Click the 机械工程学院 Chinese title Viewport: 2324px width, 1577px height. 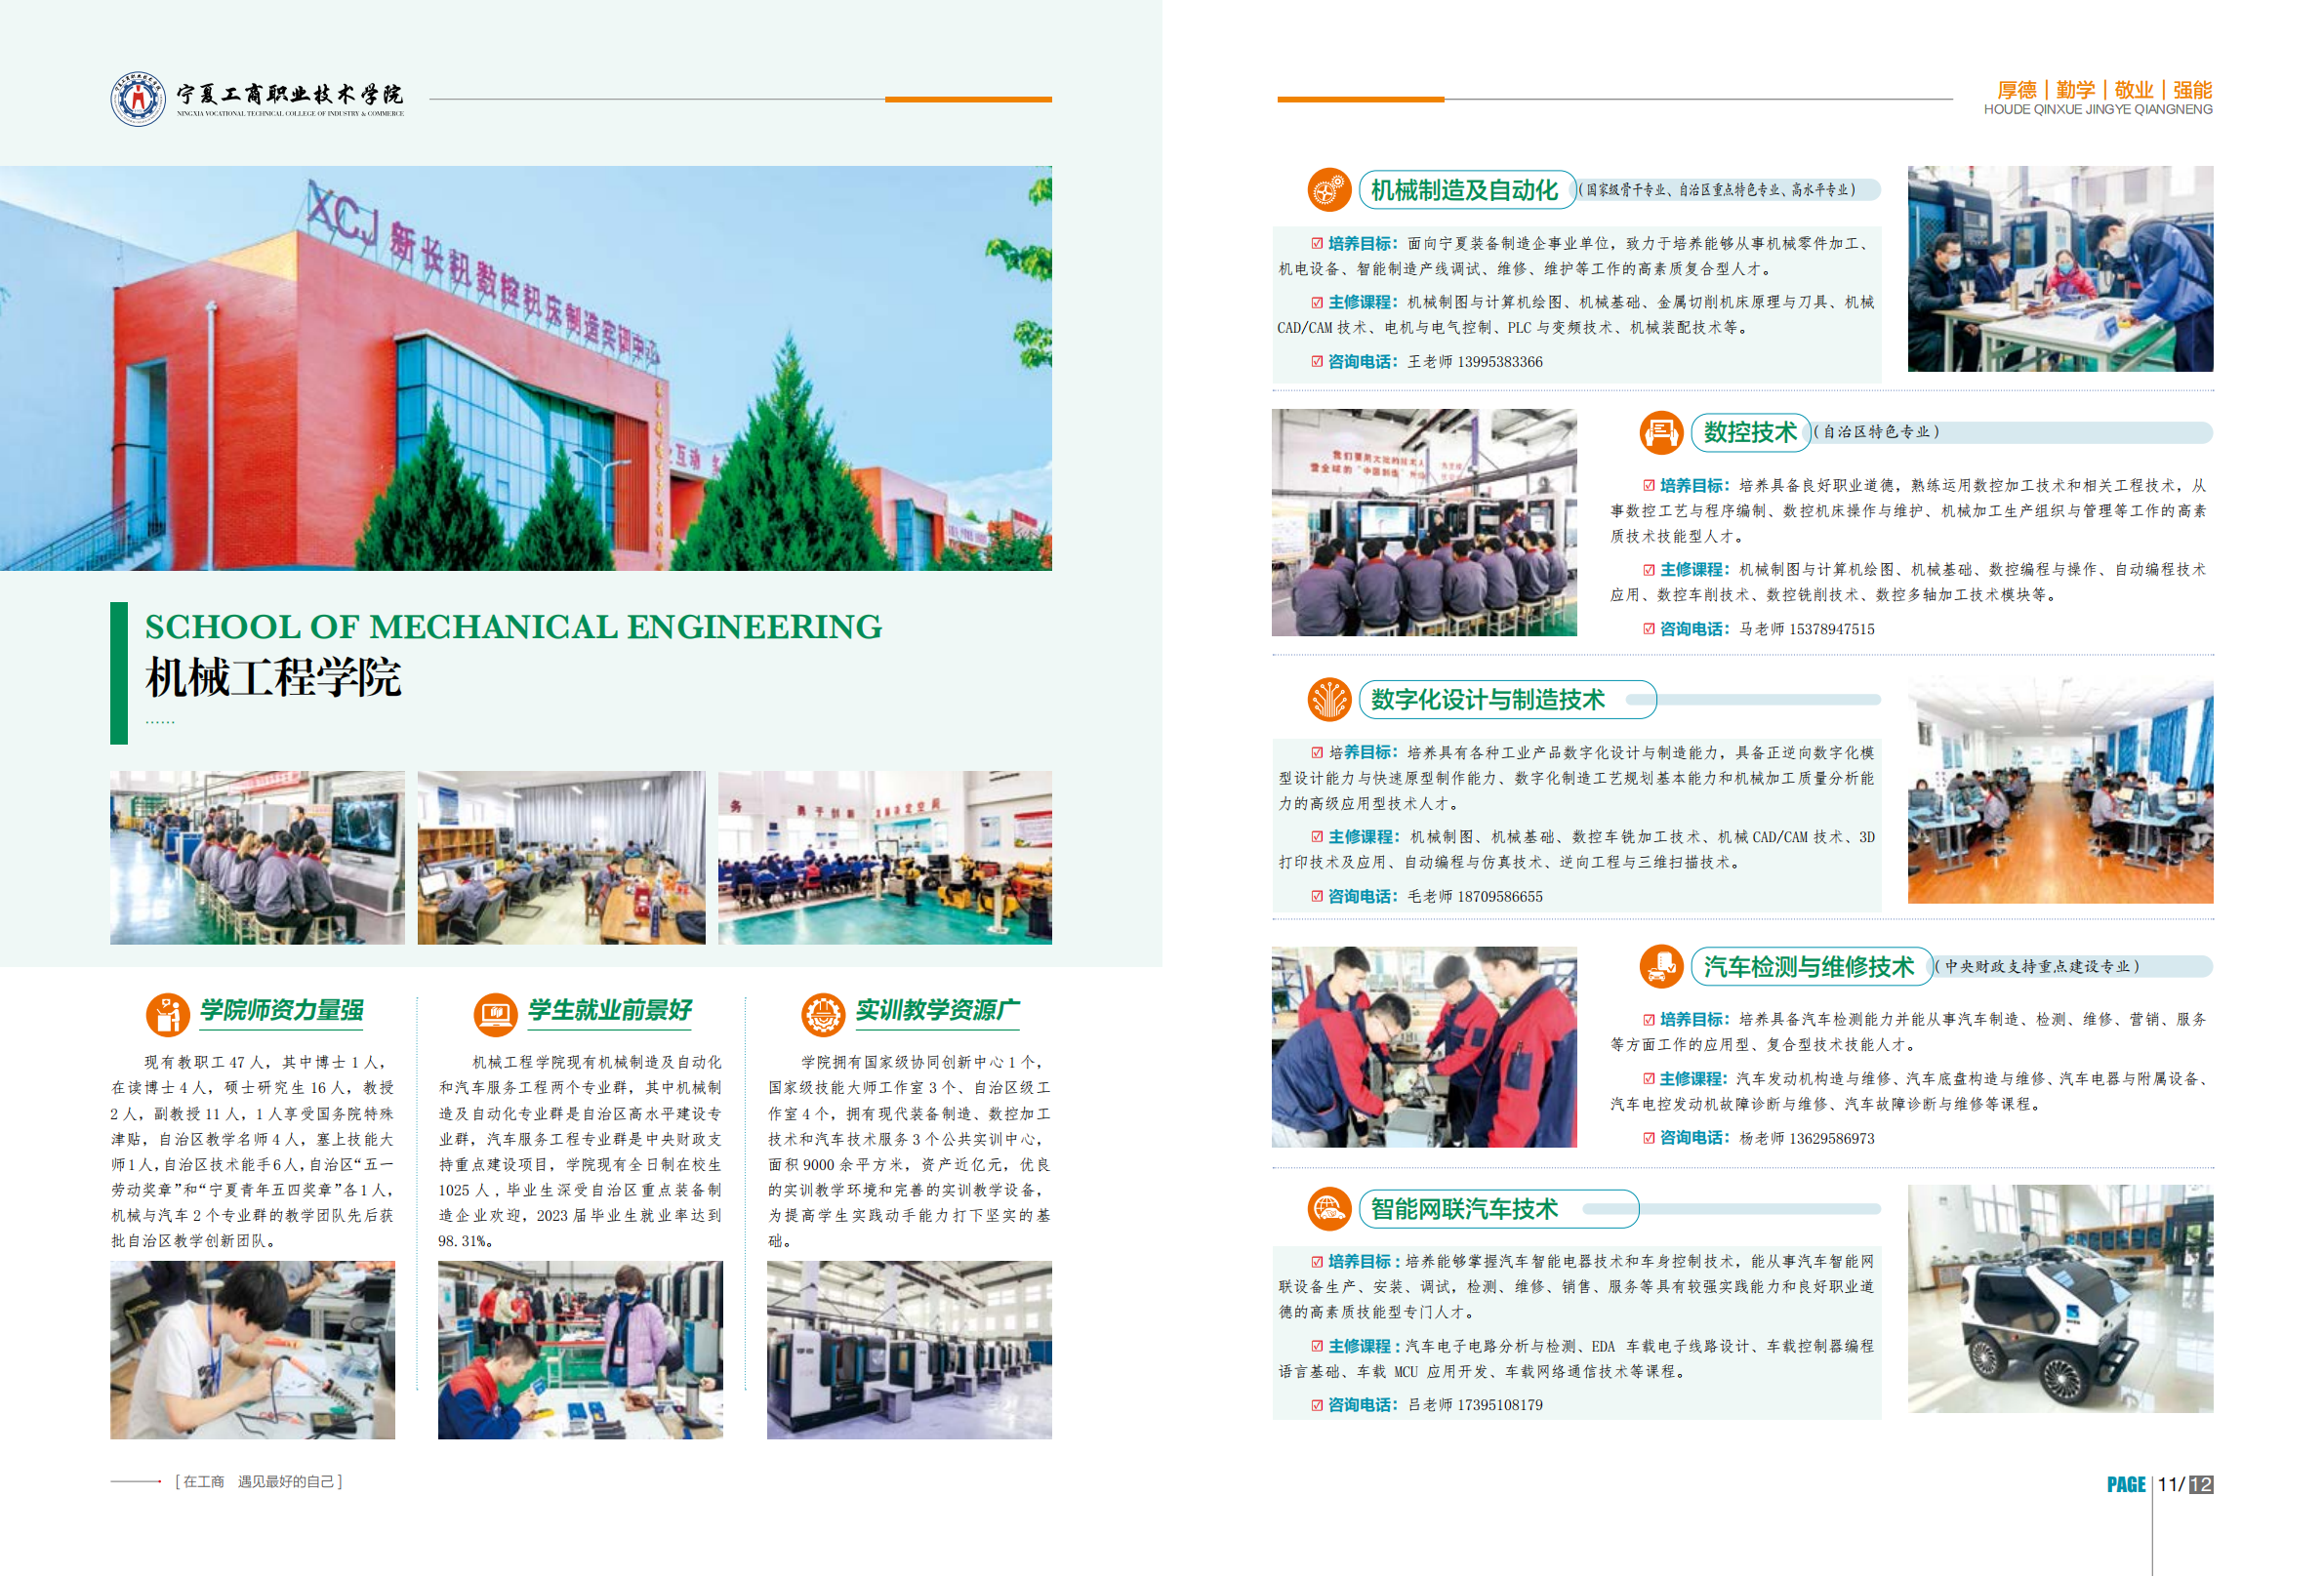click(273, 677)
